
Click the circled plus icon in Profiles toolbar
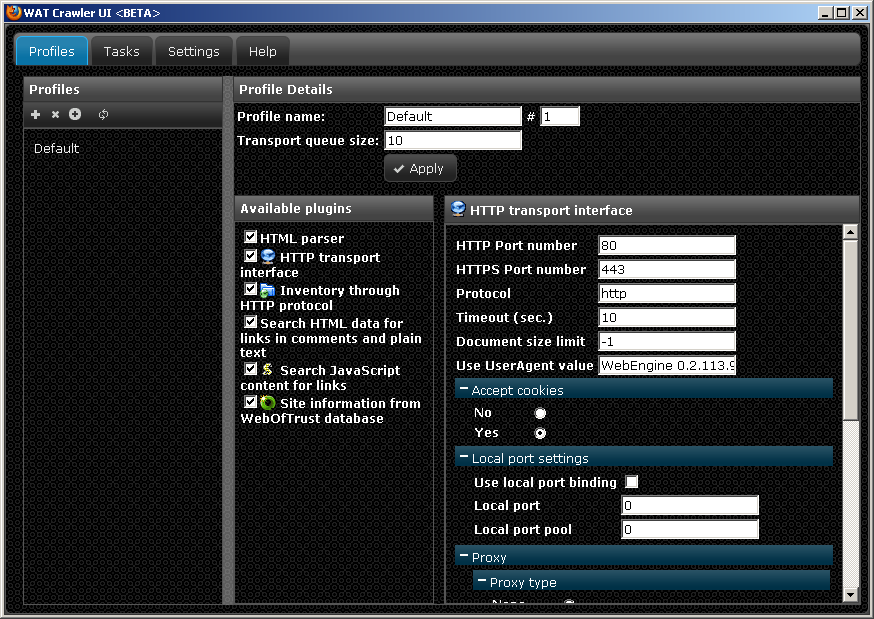pyautogui.click(x=75, y=114)
